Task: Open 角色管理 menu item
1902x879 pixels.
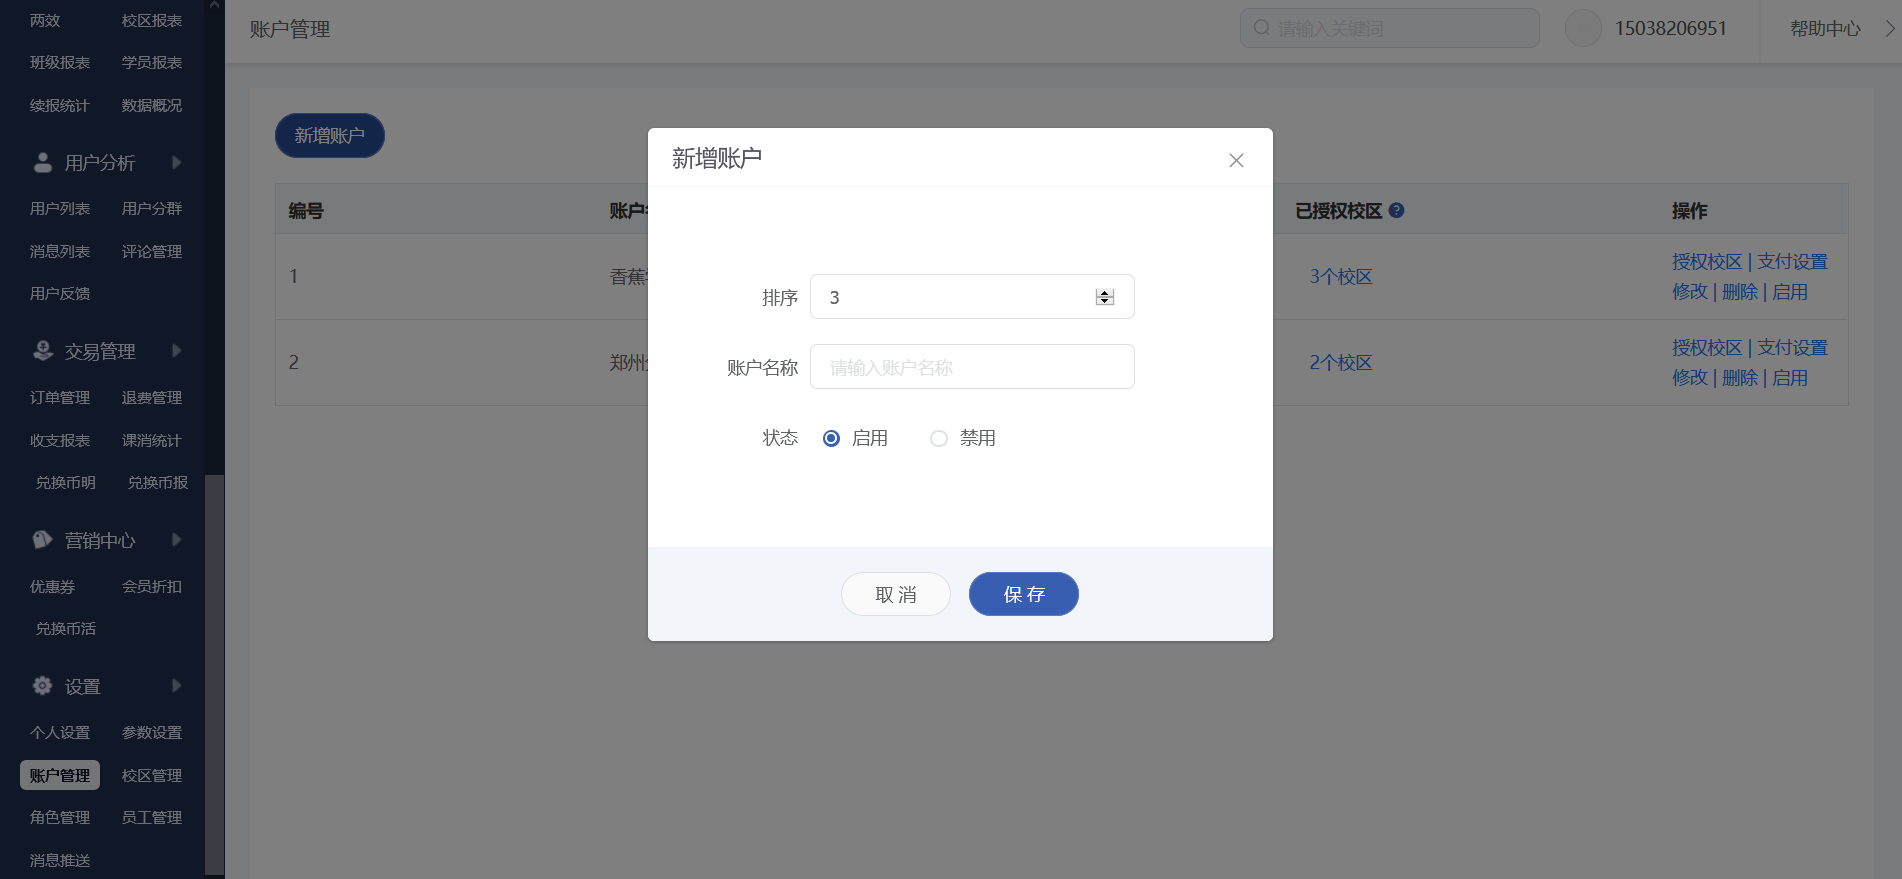Action: [x=60, y=817]
